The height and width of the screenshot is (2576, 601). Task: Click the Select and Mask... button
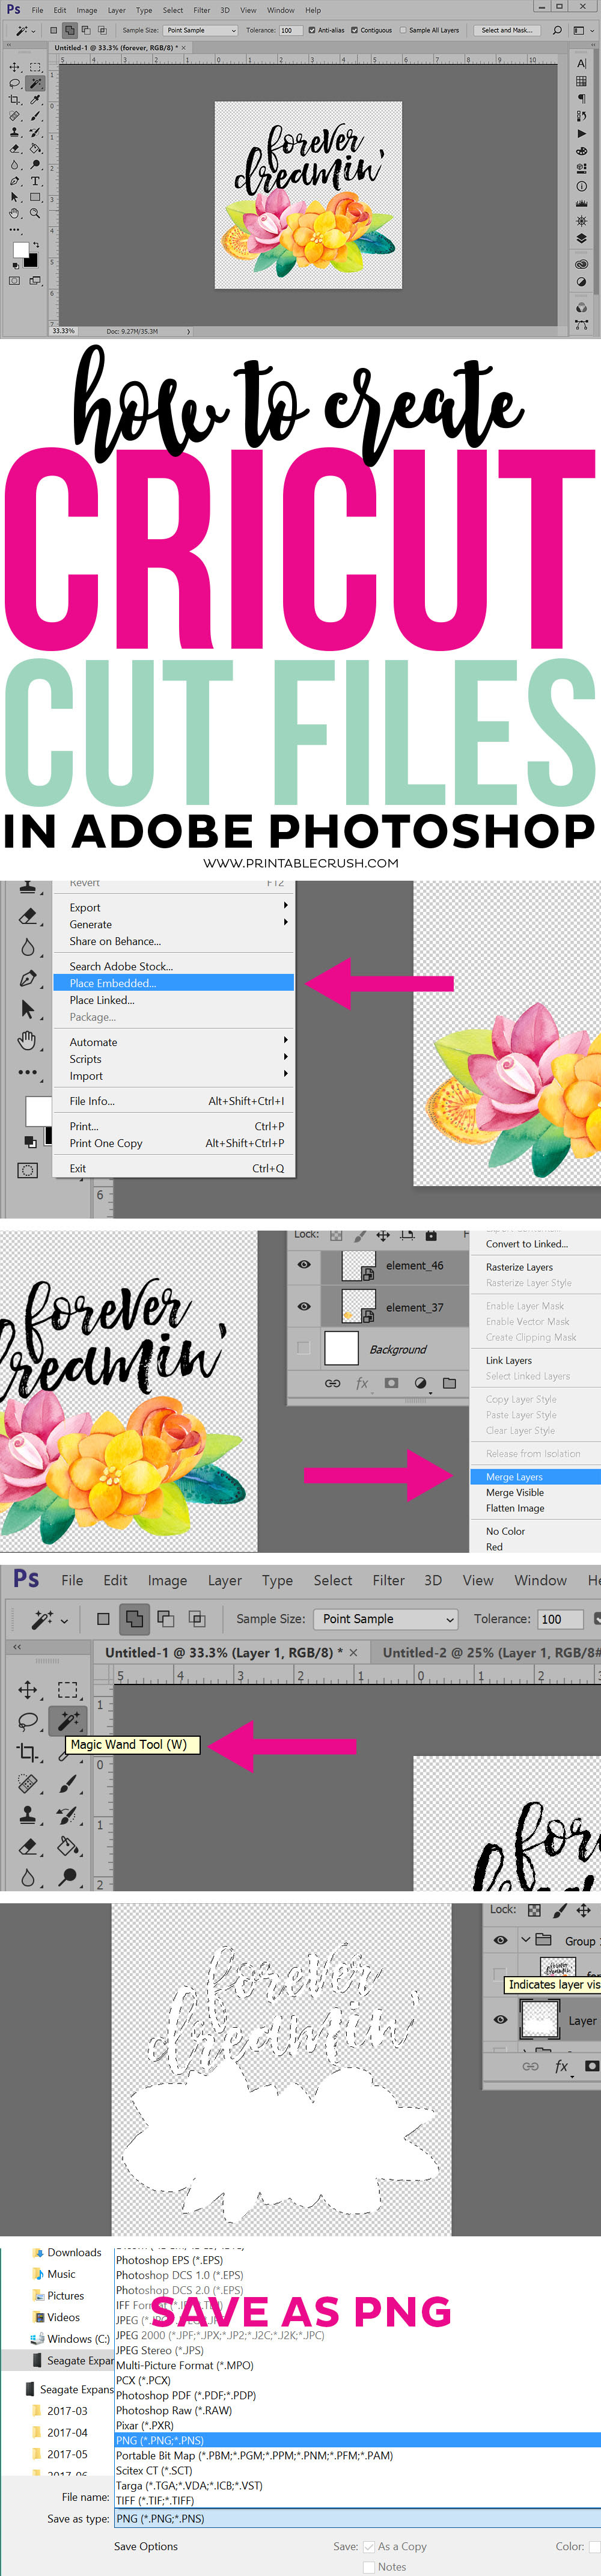[507, 30]
